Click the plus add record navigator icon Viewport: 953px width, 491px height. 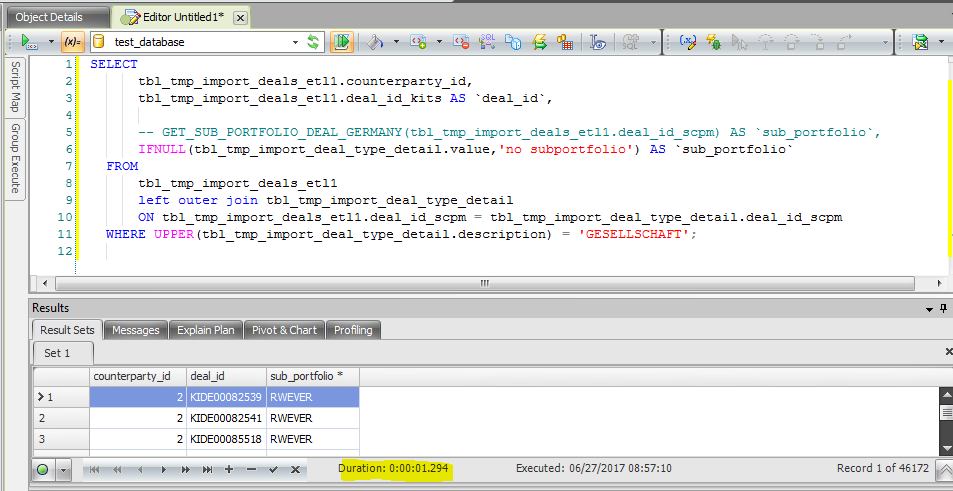click(x=229, y=469)
